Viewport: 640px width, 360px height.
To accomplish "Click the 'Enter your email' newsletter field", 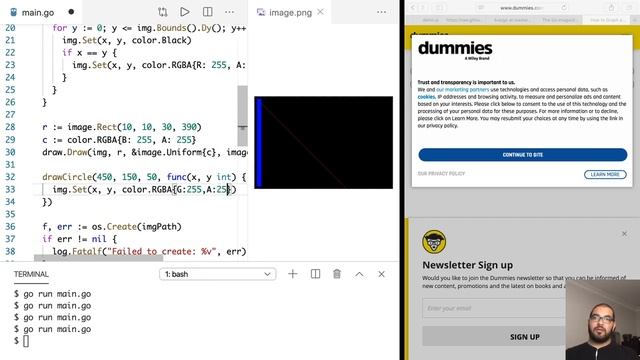I will click(494, 308).
